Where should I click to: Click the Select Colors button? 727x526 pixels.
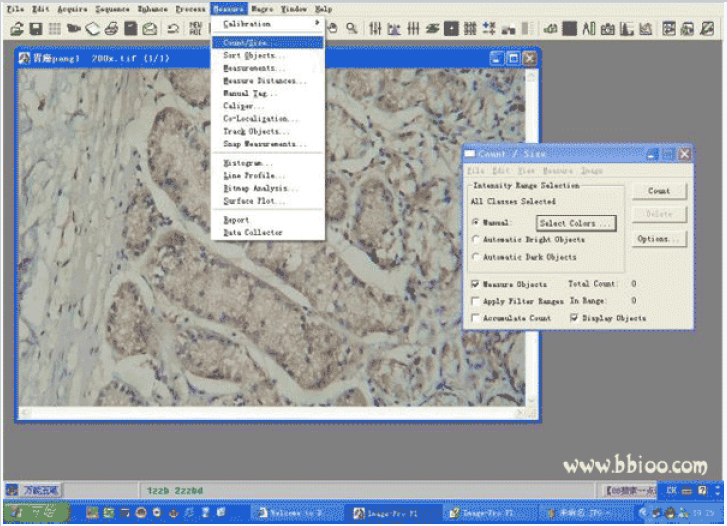(x=575, y=223)
